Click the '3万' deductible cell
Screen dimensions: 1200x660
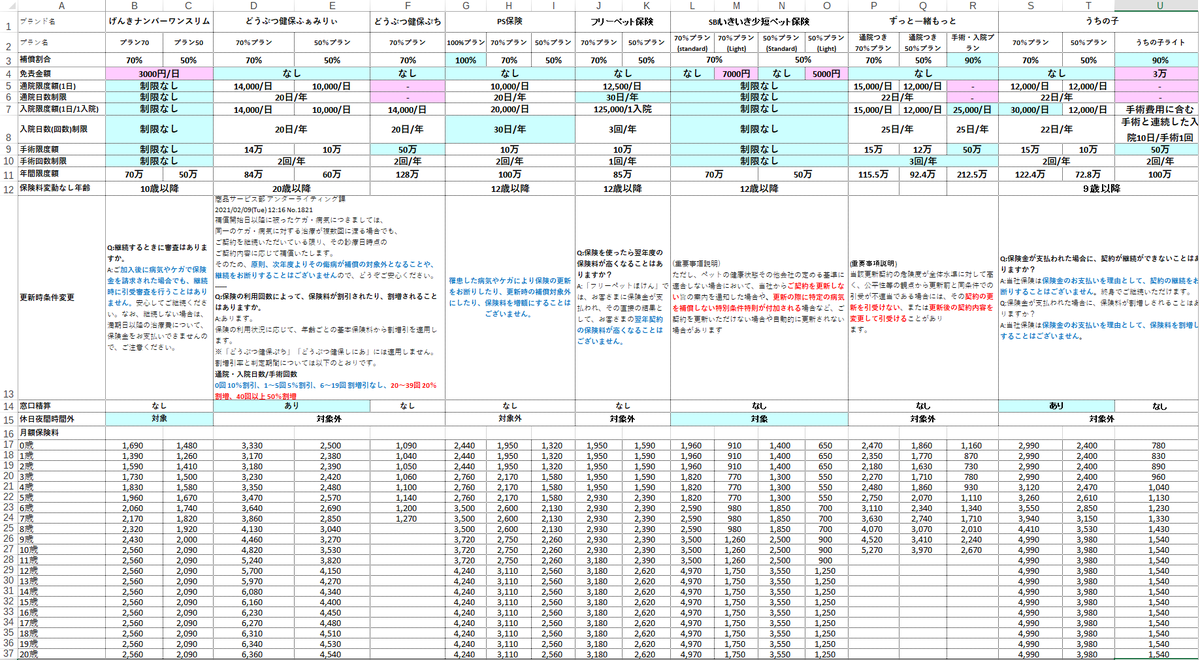pyautogui.click(x=1159, y=73)
